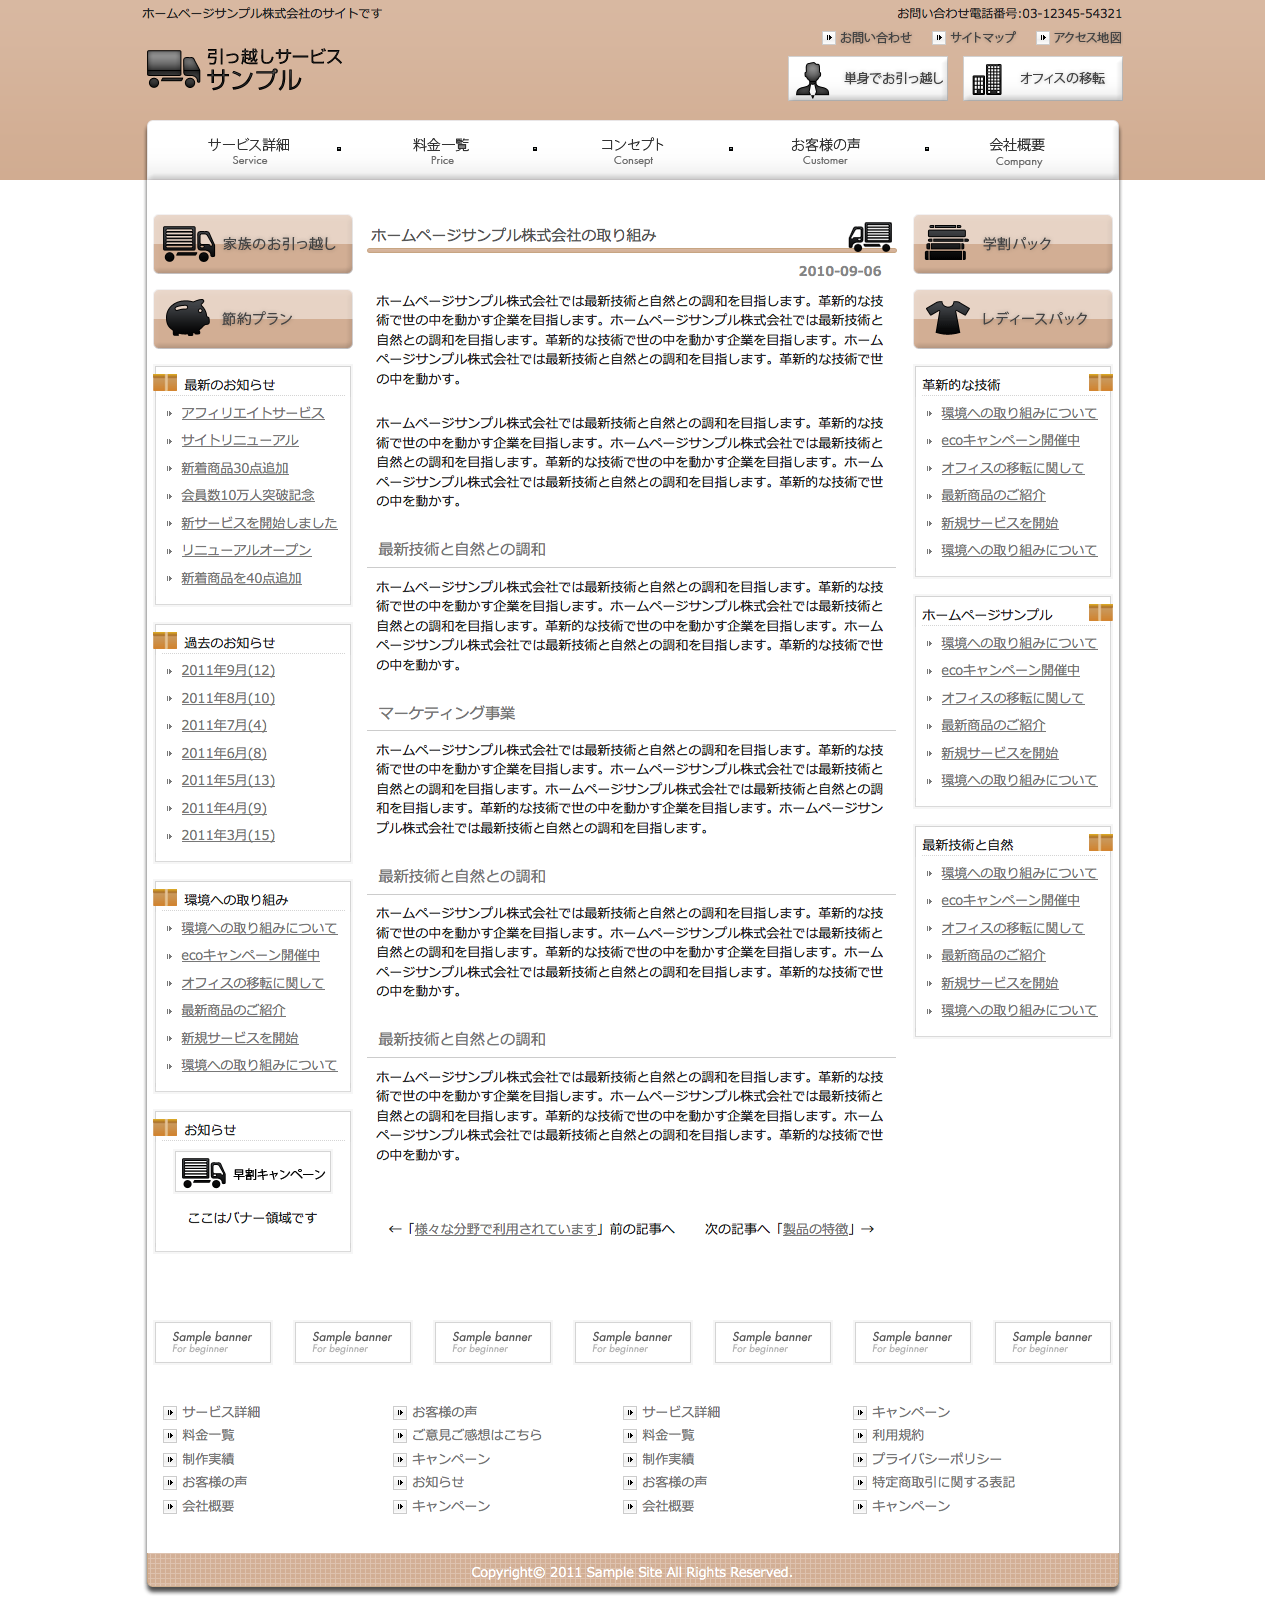Click the アフィリエイトサービス news link
The image size is (1265, 1602).
tap(252, 413)
